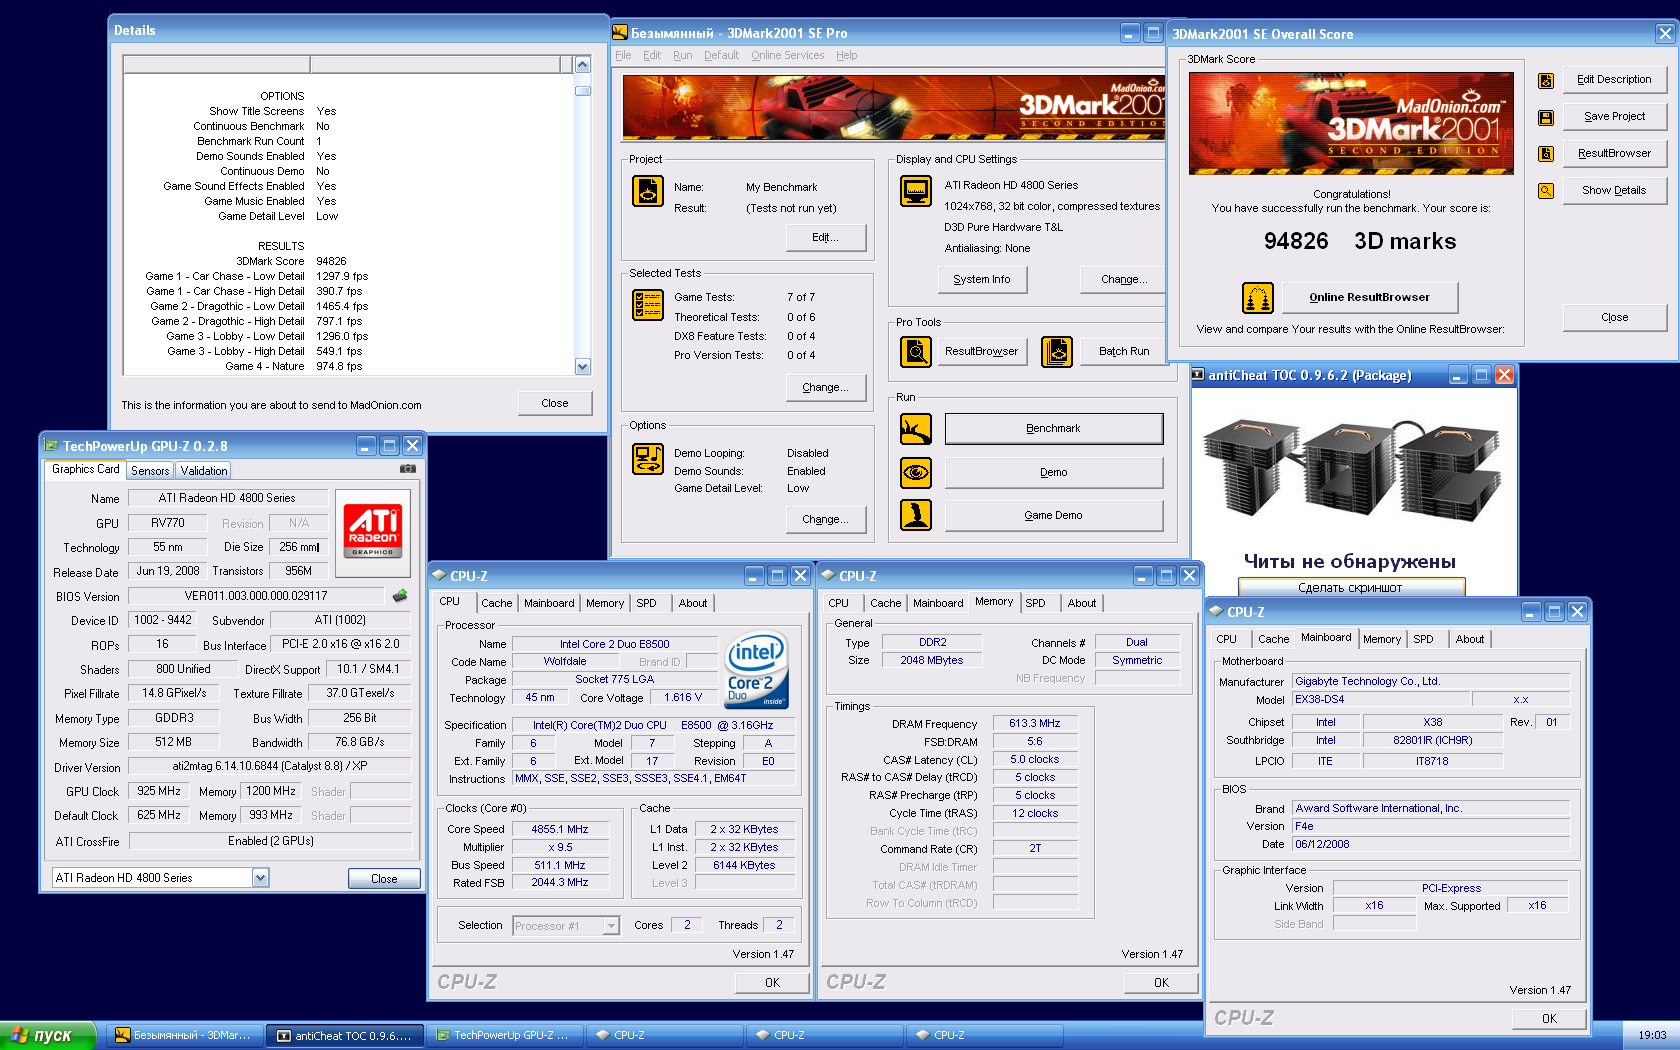The width and height of the screenshot is (1680, 1050).
Task: Open the Validation tab in GPU-Z
Action: coord(204,471)
